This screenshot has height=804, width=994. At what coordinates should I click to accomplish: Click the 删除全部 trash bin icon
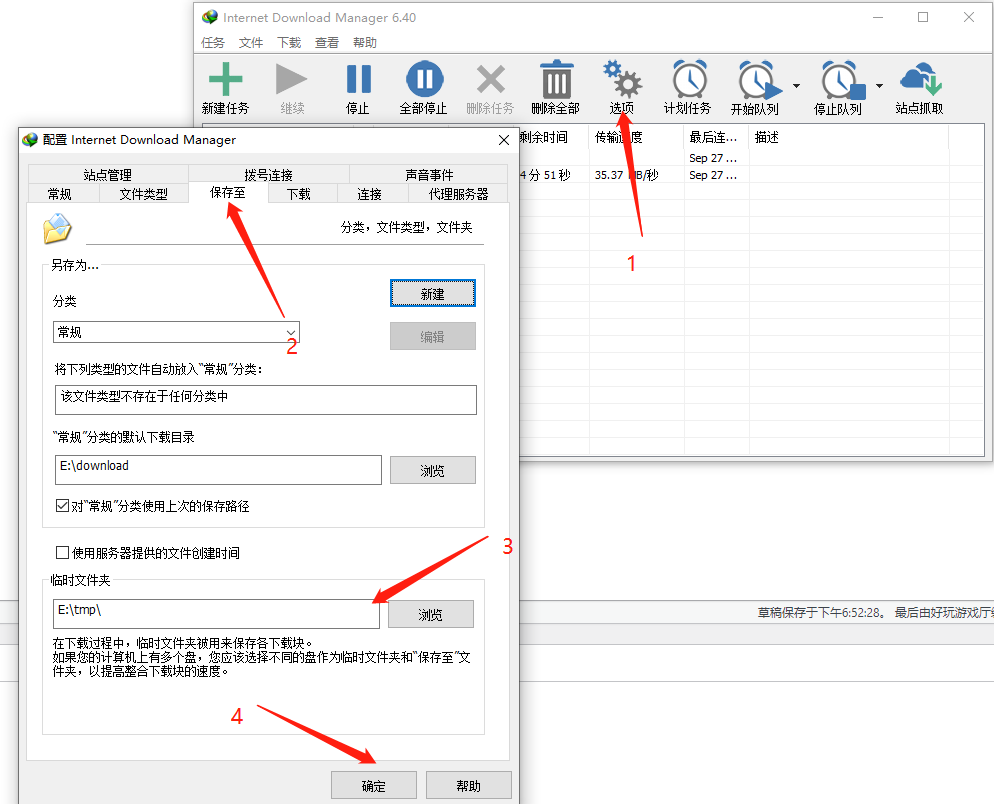point(557,79)
